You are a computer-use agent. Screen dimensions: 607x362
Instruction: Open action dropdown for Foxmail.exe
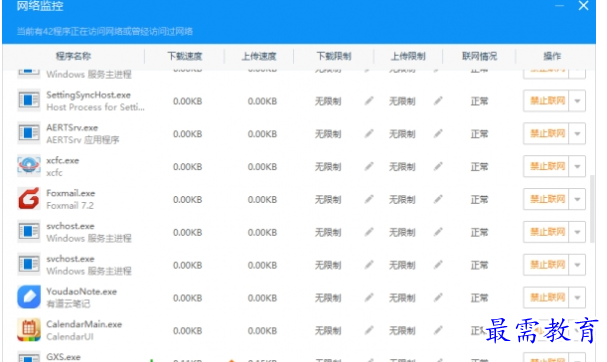(x=577, y=199)
